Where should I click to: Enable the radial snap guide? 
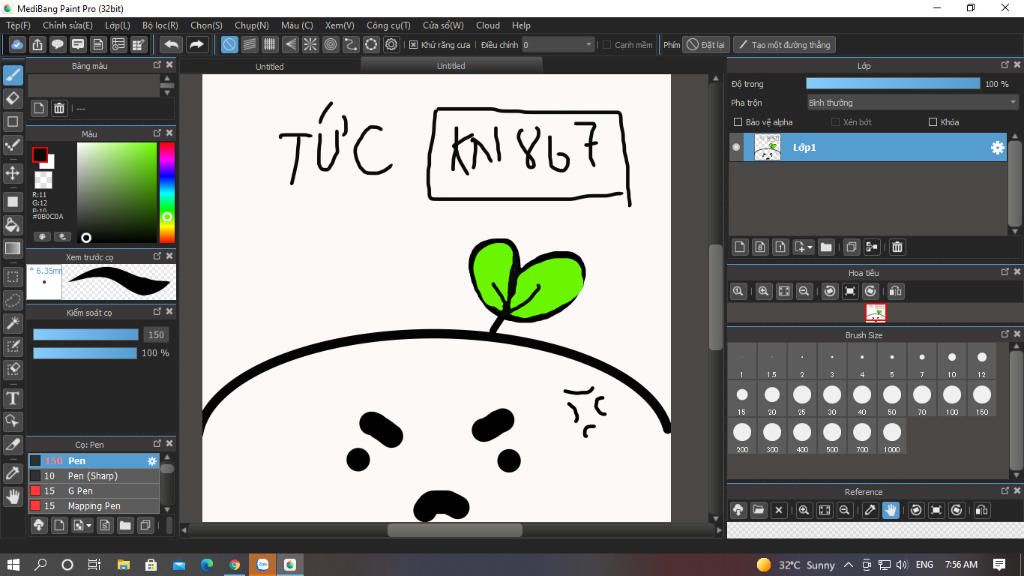click(x=310, y=44)
